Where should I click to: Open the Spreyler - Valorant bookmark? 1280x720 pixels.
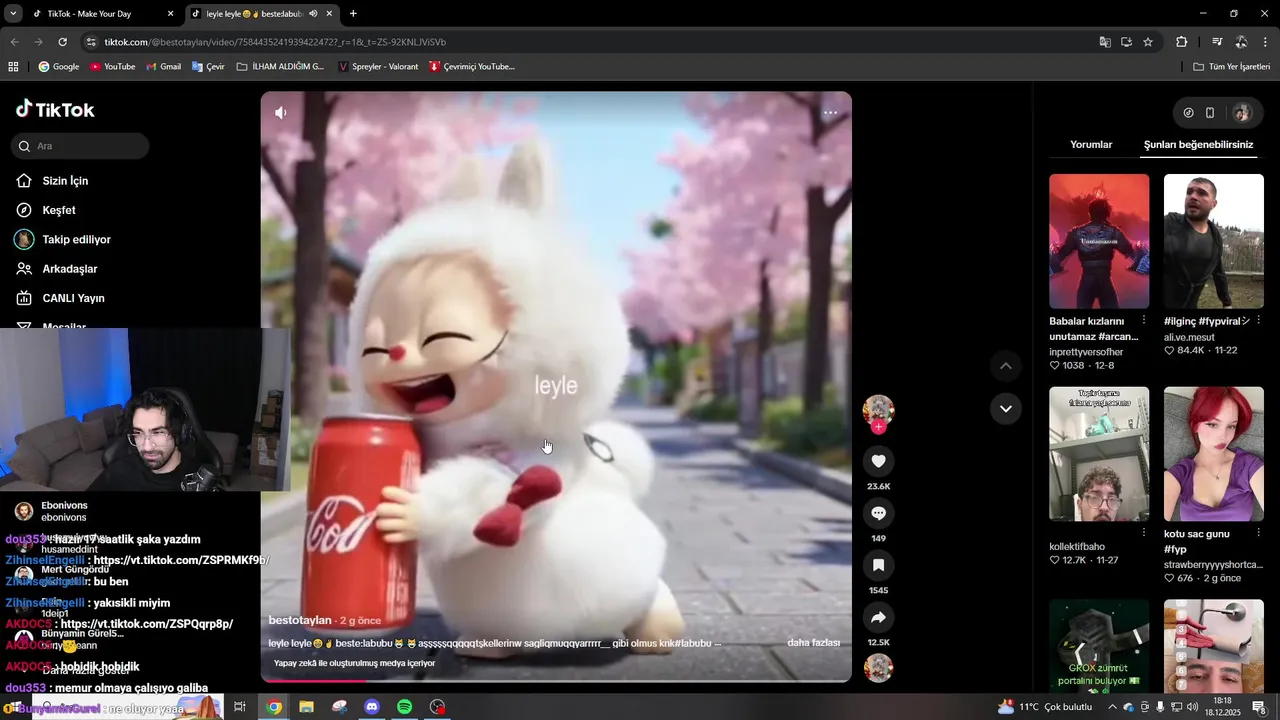378,66
